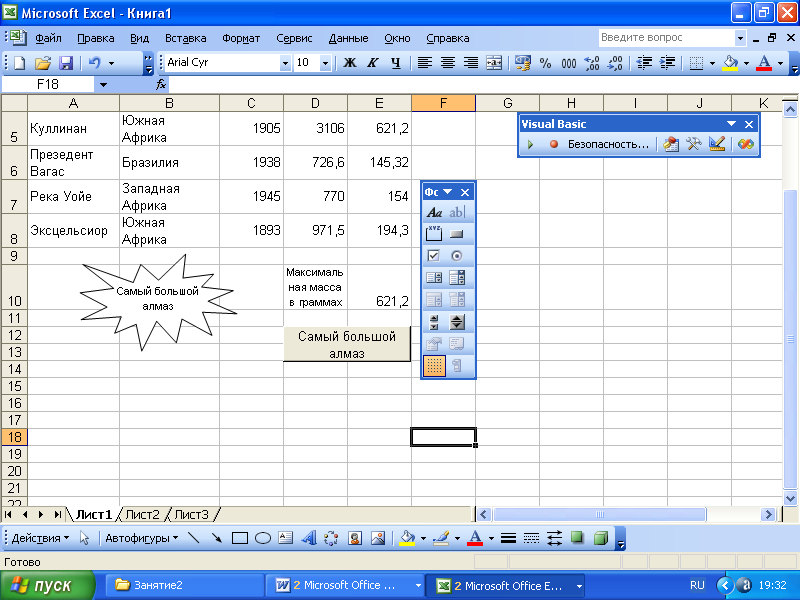The width and height of the screenshot is (800, 600).
Task: Increase decimal places
Action: click(x=592, y=63)
